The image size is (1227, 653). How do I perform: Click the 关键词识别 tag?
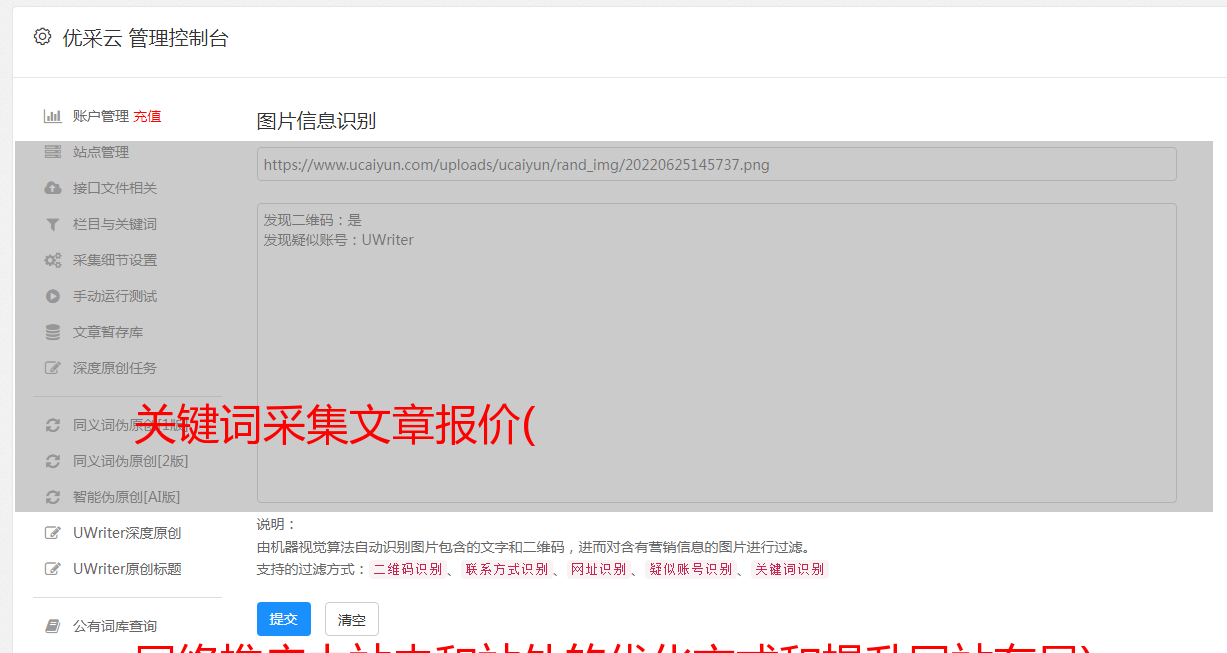pos(790,569)
